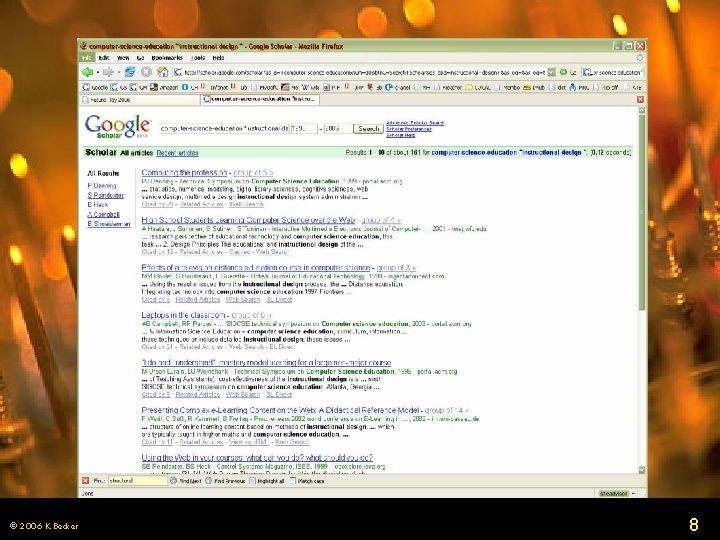Click the Cached link under second result

coord(239,252)
